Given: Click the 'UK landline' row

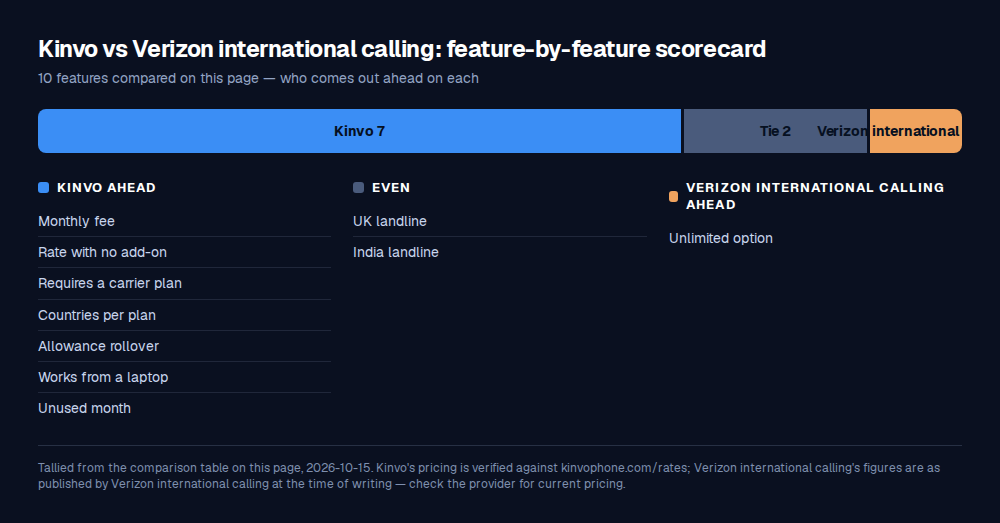Looking at the screenshot, I should click(x=500, y=221).
